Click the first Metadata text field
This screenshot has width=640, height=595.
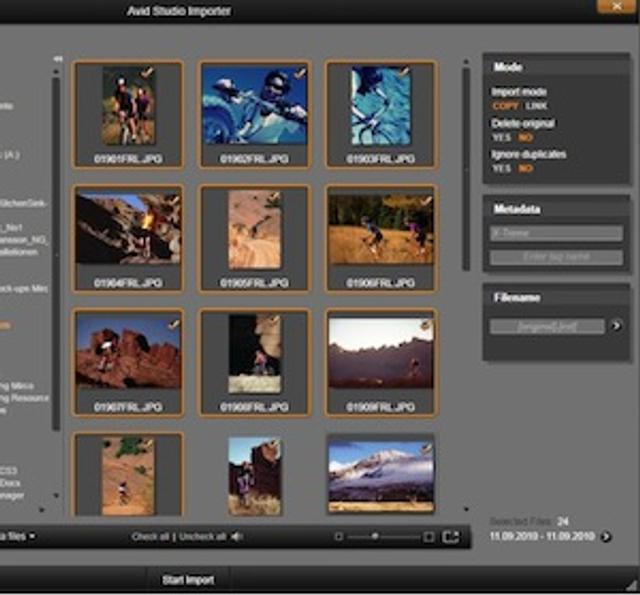tap(556, 233)
